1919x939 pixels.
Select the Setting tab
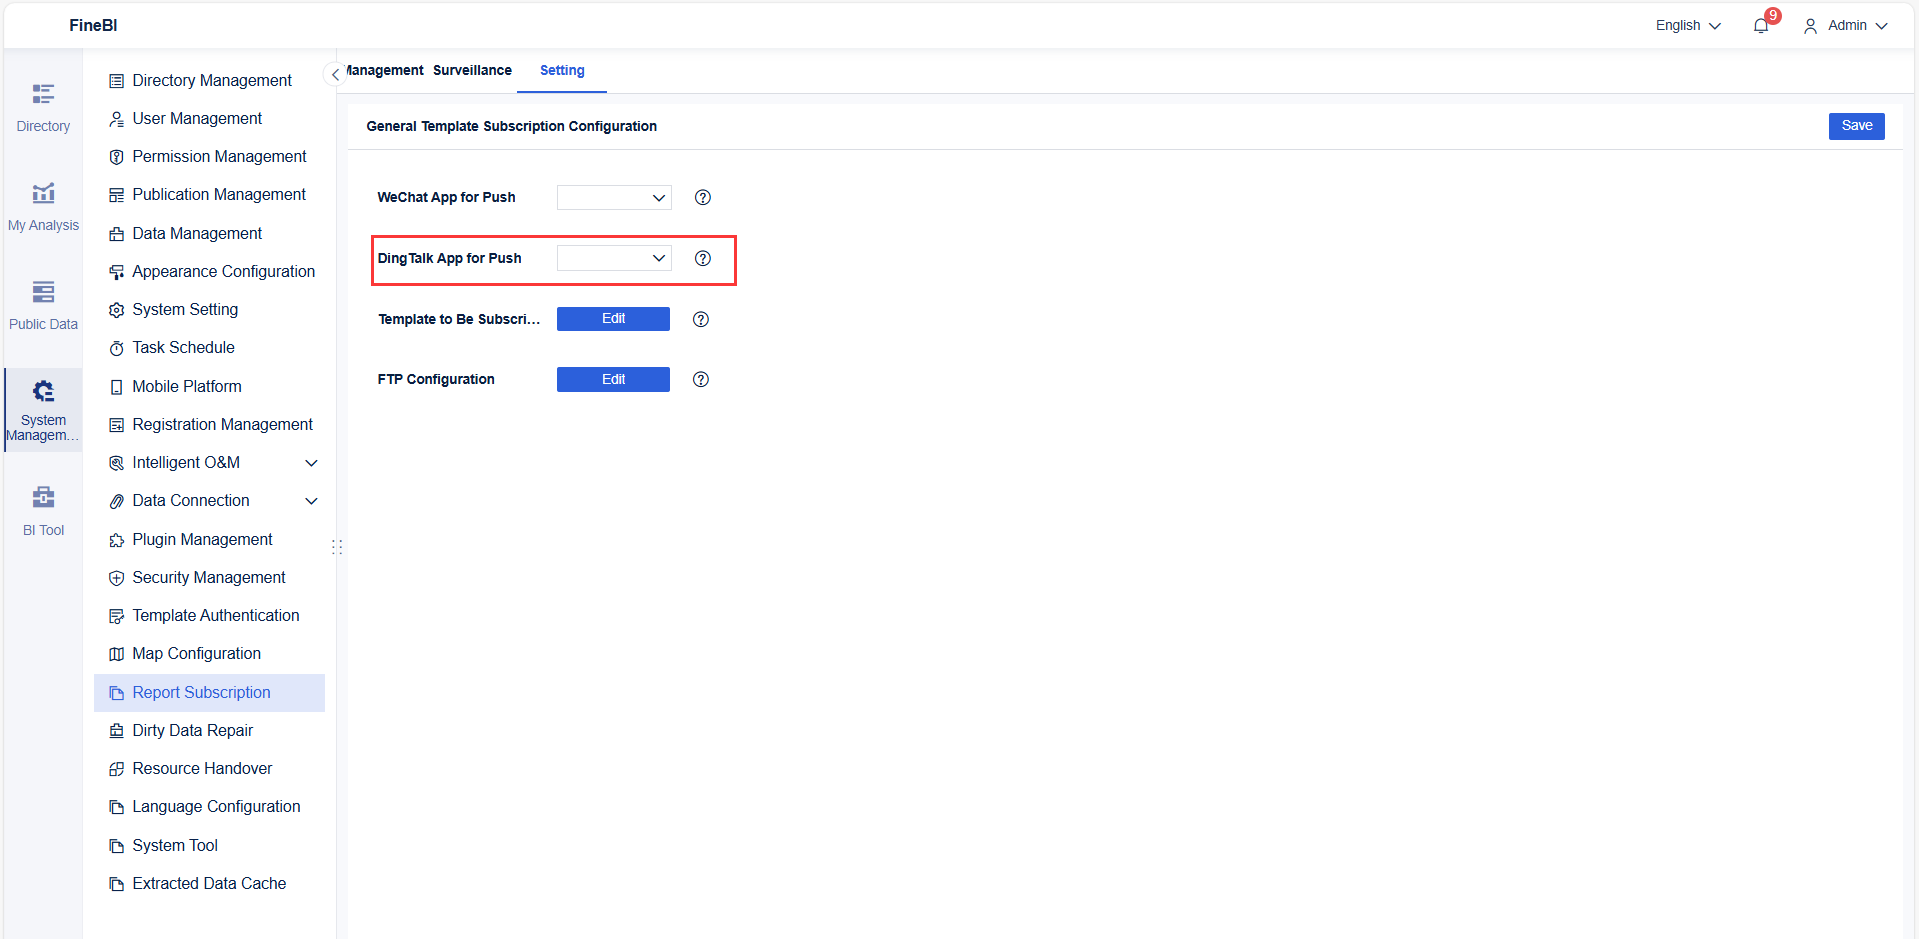coord(561,70)
